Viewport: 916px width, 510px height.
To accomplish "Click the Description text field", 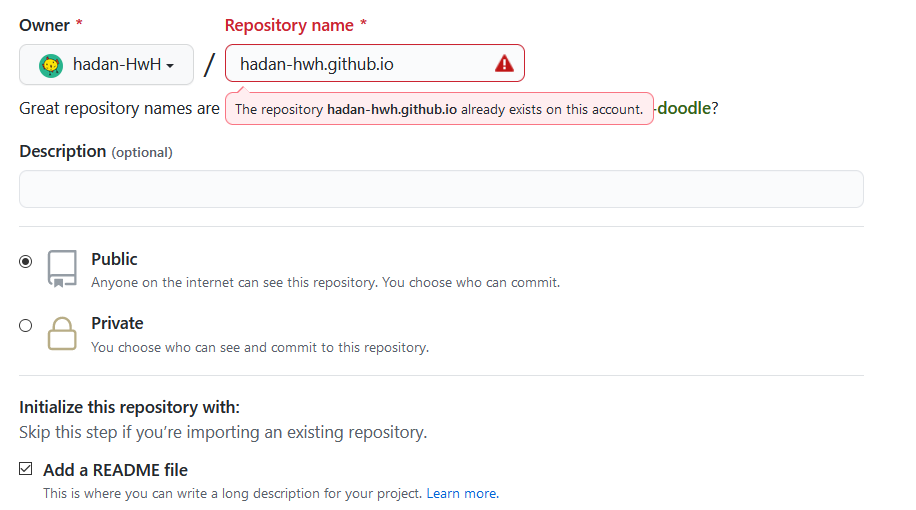I will (441, 189).
